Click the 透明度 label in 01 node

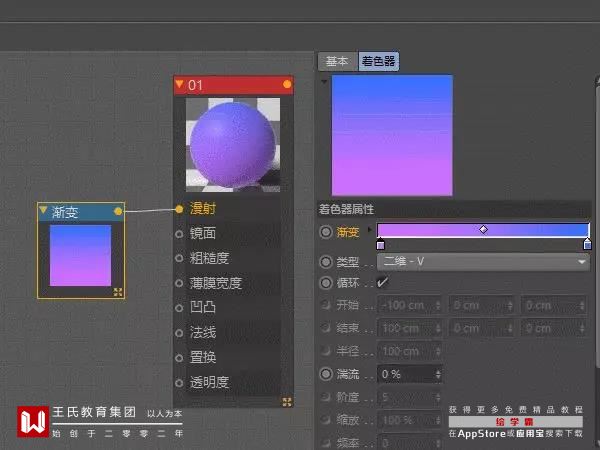coord(209,382)
